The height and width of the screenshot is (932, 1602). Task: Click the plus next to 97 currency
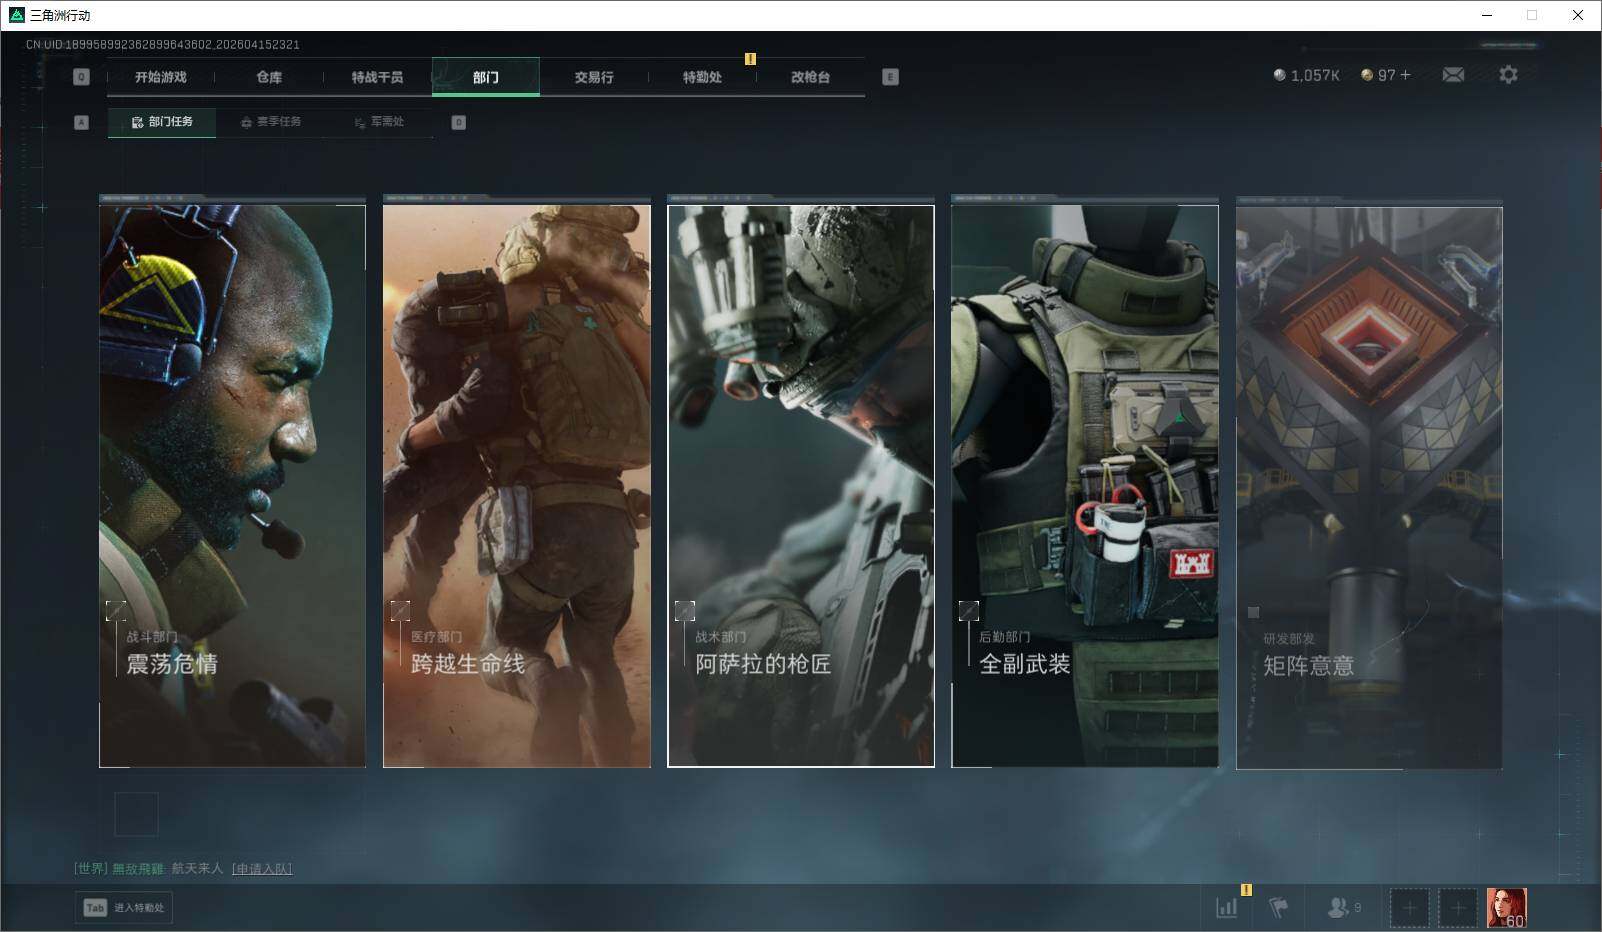pos(1406,75)
